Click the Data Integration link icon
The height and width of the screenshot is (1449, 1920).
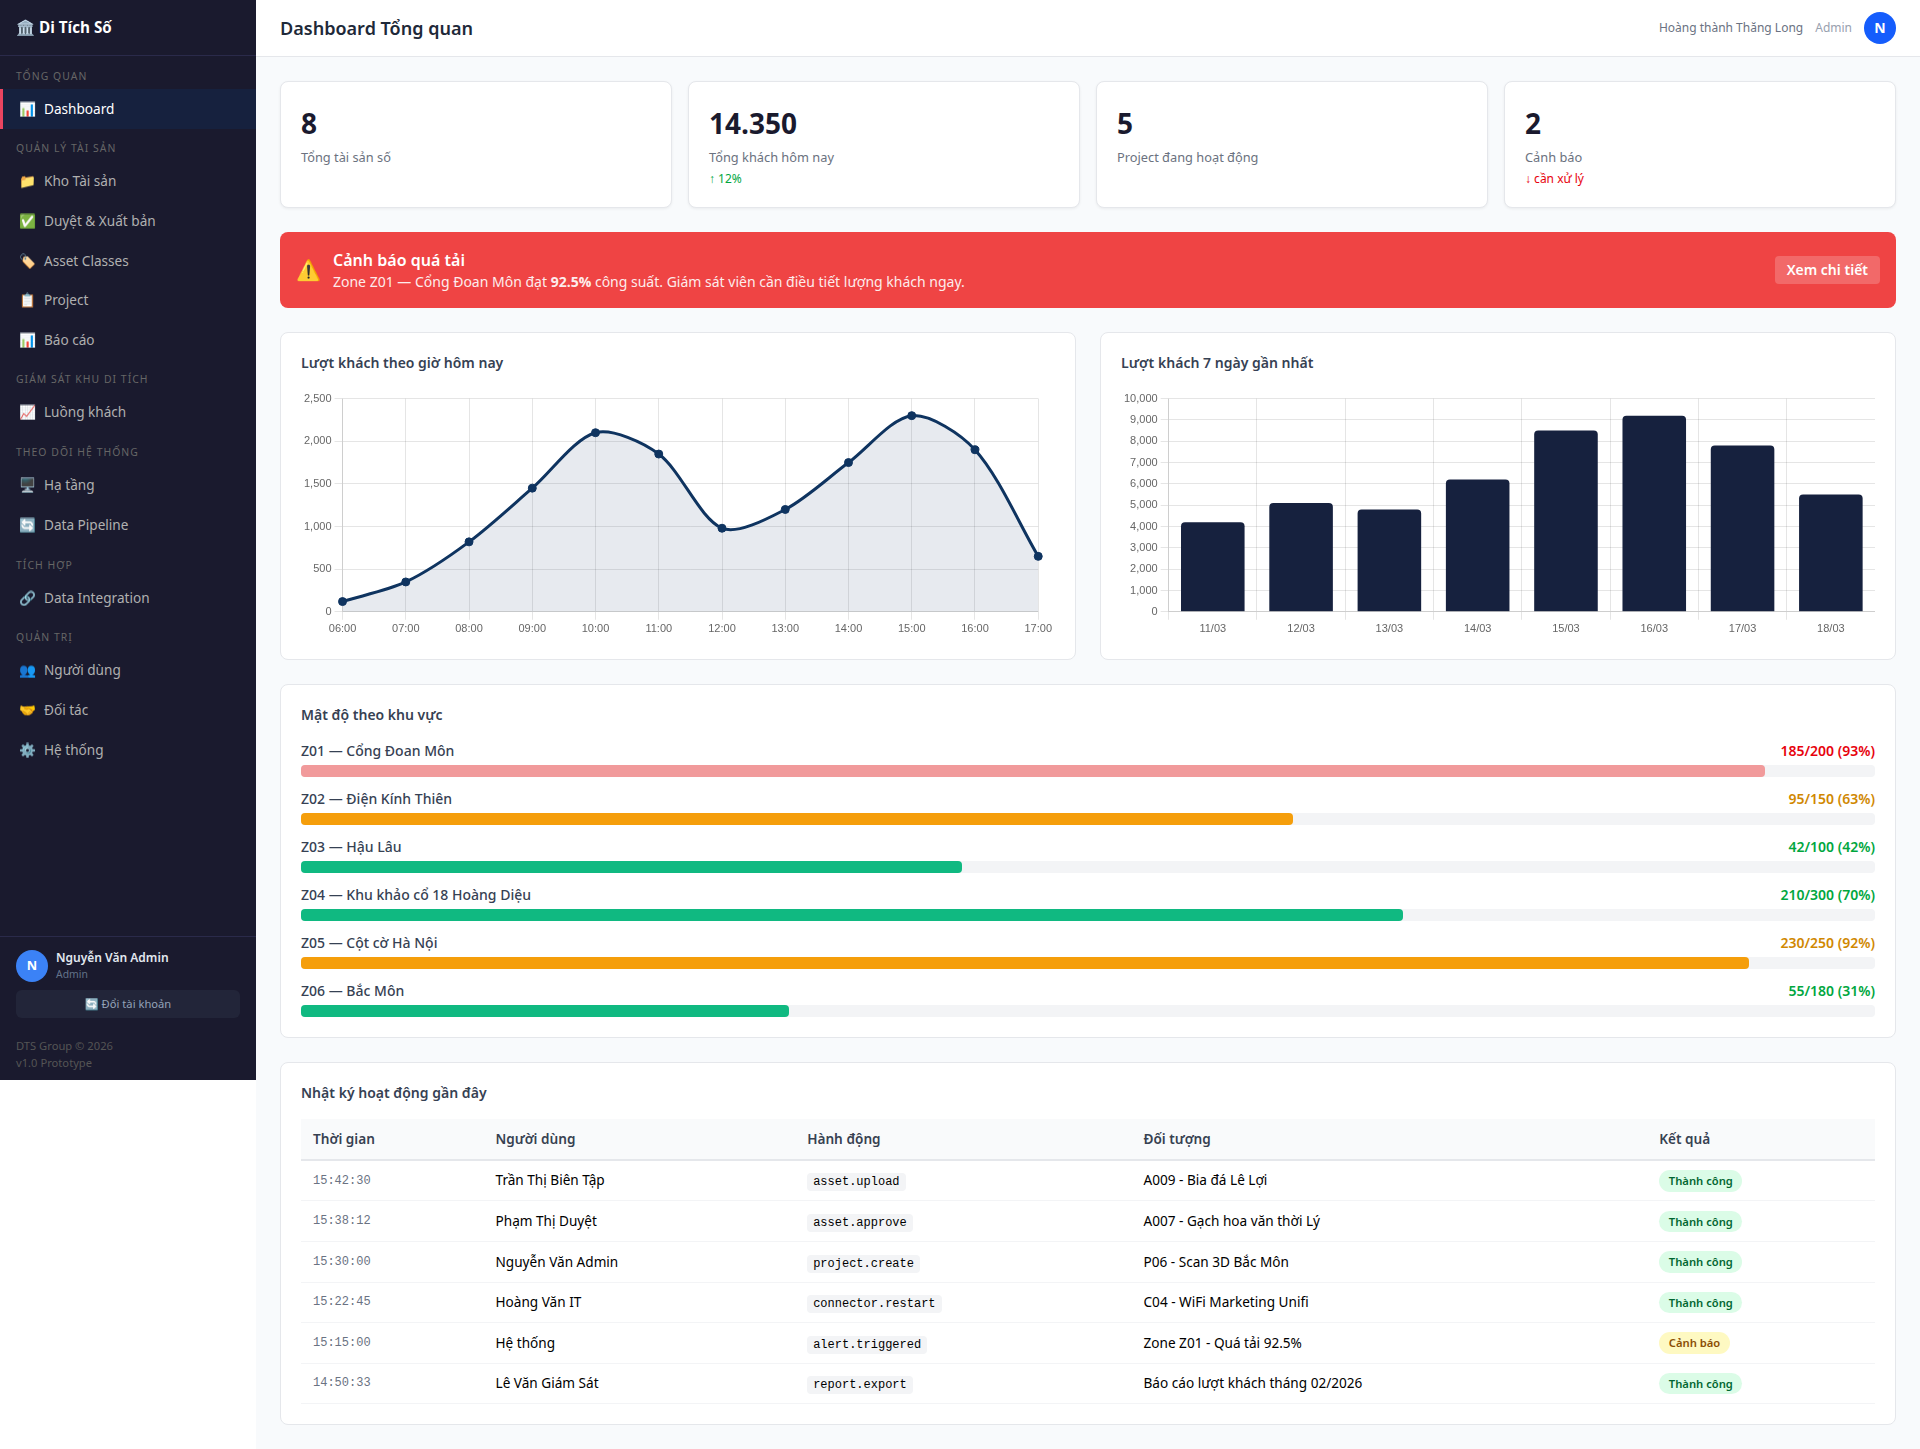(27, 598)
